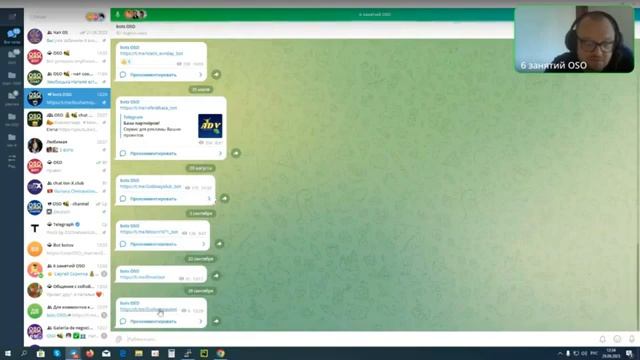
Task: Open the emoji picker icon
Action: click(617, 339)
